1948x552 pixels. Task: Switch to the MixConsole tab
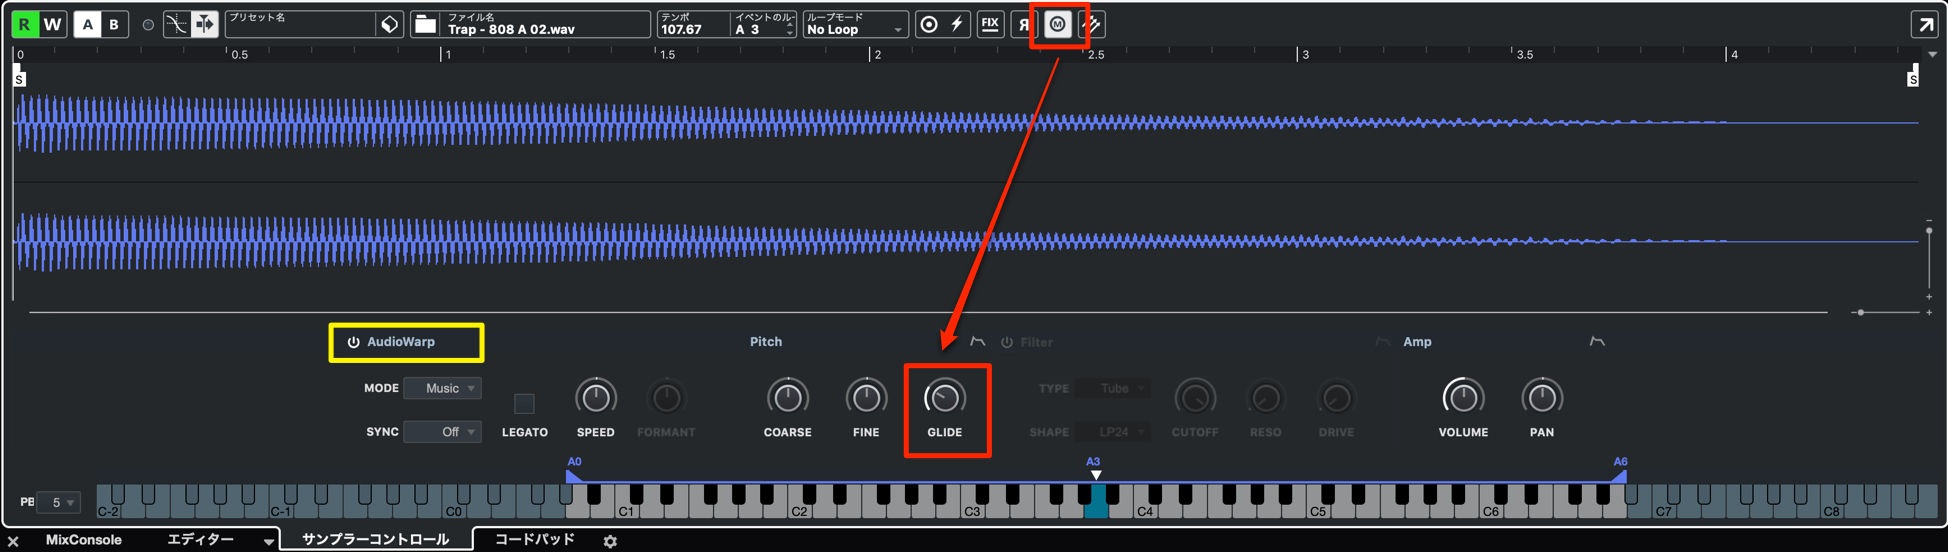83,540
